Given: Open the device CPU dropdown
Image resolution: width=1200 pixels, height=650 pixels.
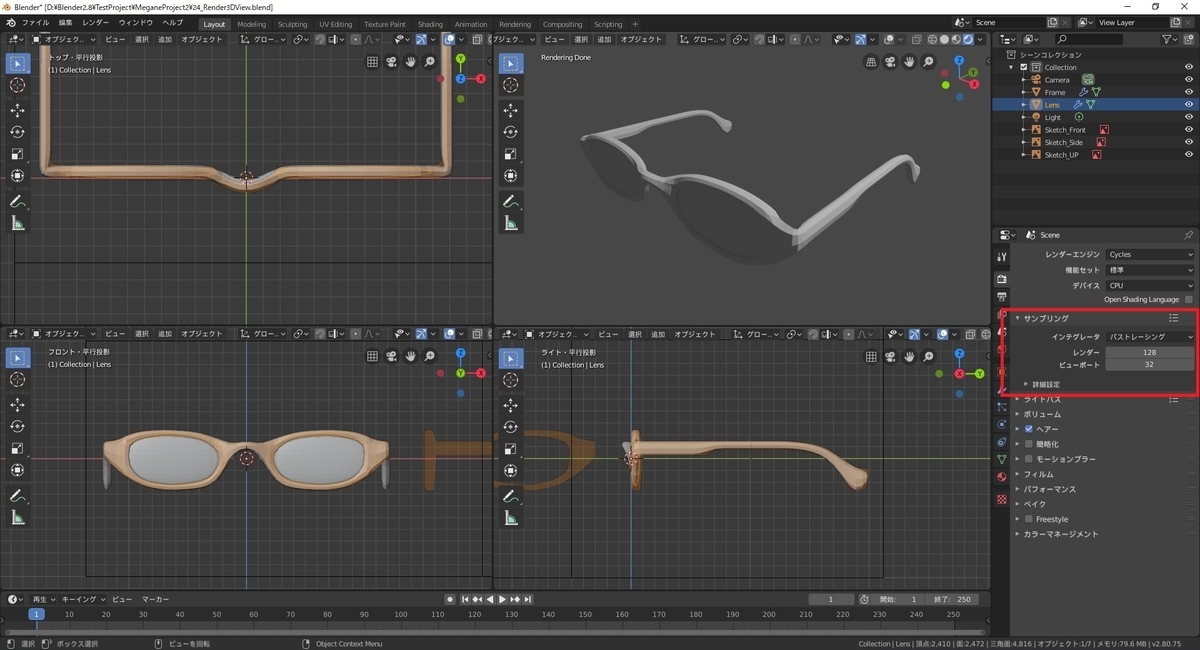Looking at the screenshot, I should [1149, 285].
